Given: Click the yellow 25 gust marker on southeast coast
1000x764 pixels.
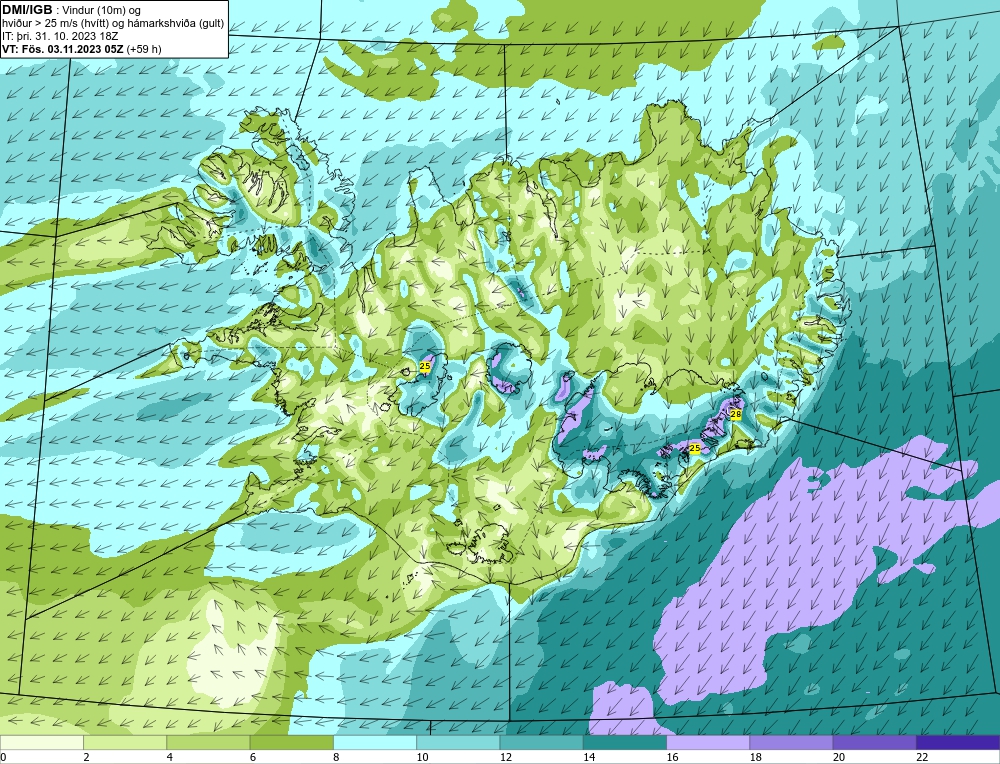Looking at the screenshot, I should 695,448.
